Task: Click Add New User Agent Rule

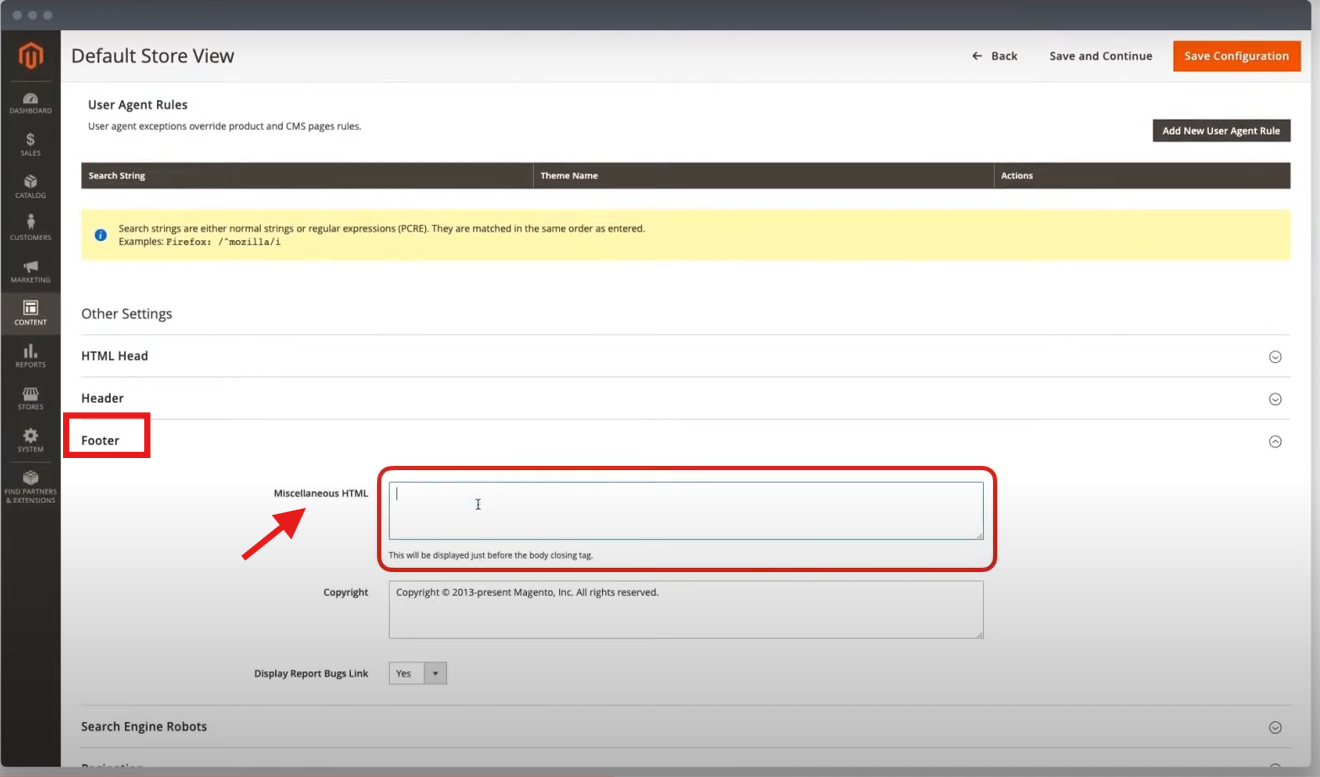Action: [x=1221, y=131]
